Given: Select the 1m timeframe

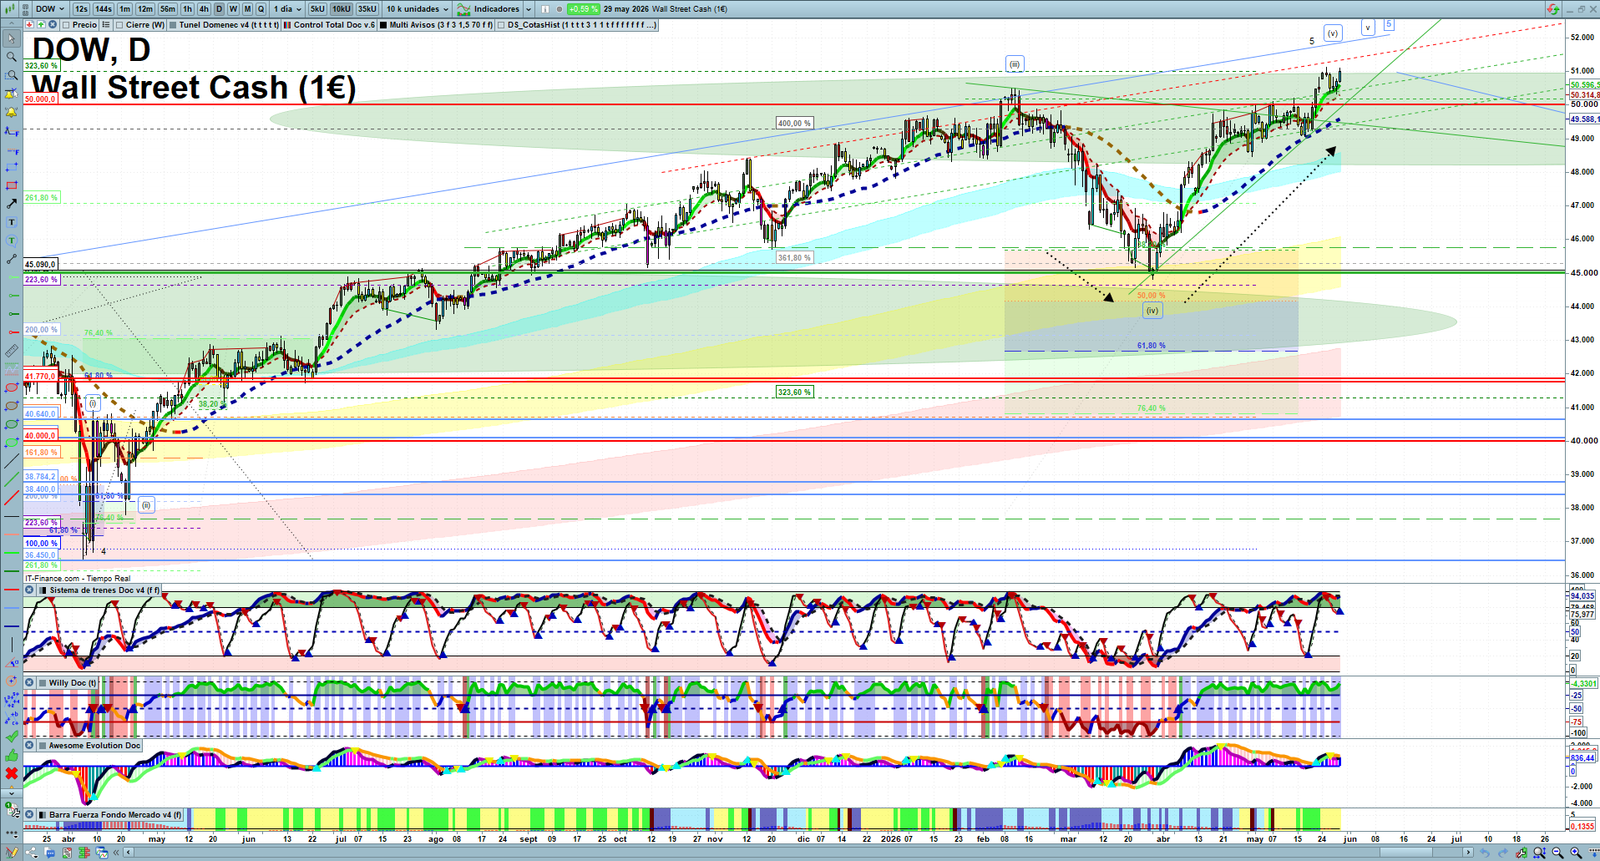Looking at the screenshot, I should pos(125,9).
